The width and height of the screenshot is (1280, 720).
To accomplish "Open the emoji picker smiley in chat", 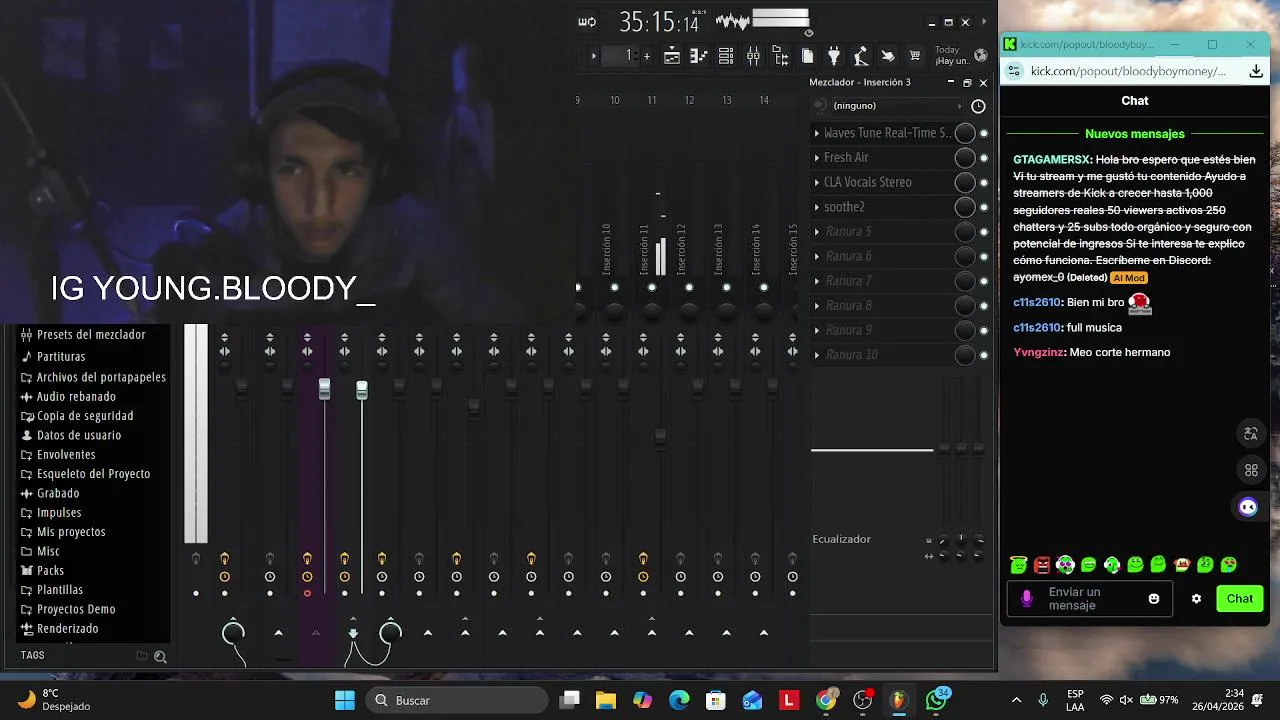I will click(1154, 599).
